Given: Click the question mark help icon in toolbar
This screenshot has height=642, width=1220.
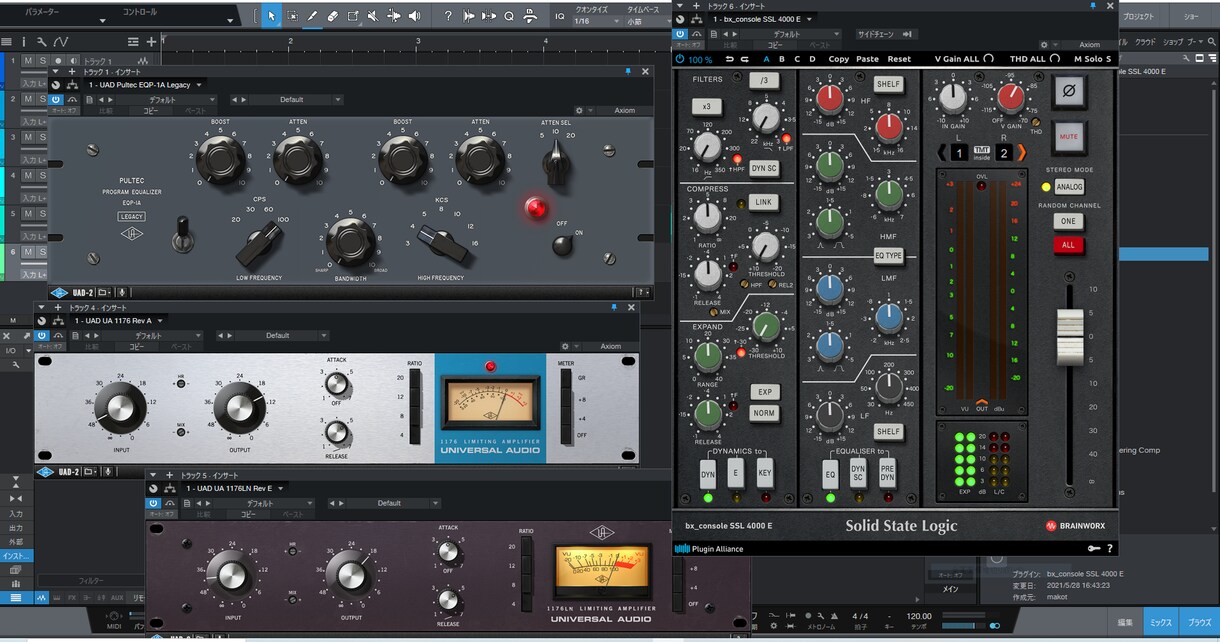Looking at the screenshot, I should 448,16.
